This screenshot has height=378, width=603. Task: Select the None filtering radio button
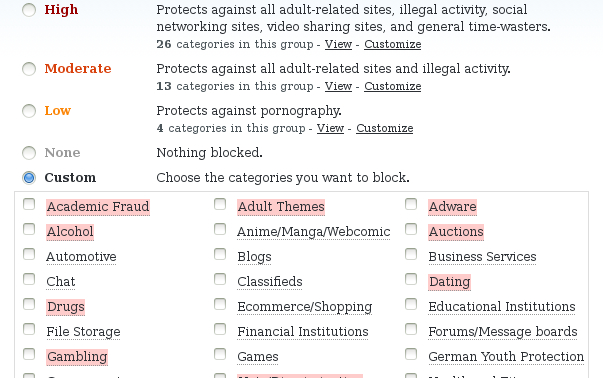[29, 153]
